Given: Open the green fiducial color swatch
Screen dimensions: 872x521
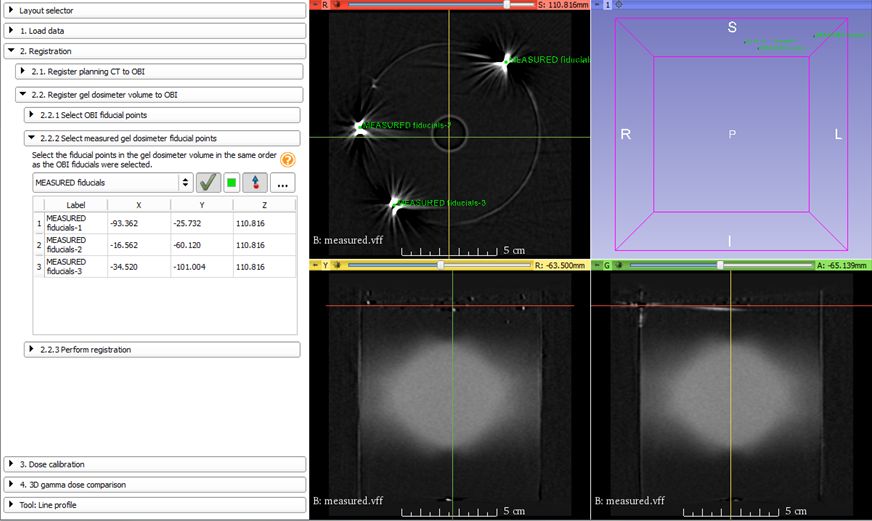Looking at the screenshot, I should coord(231,183).
